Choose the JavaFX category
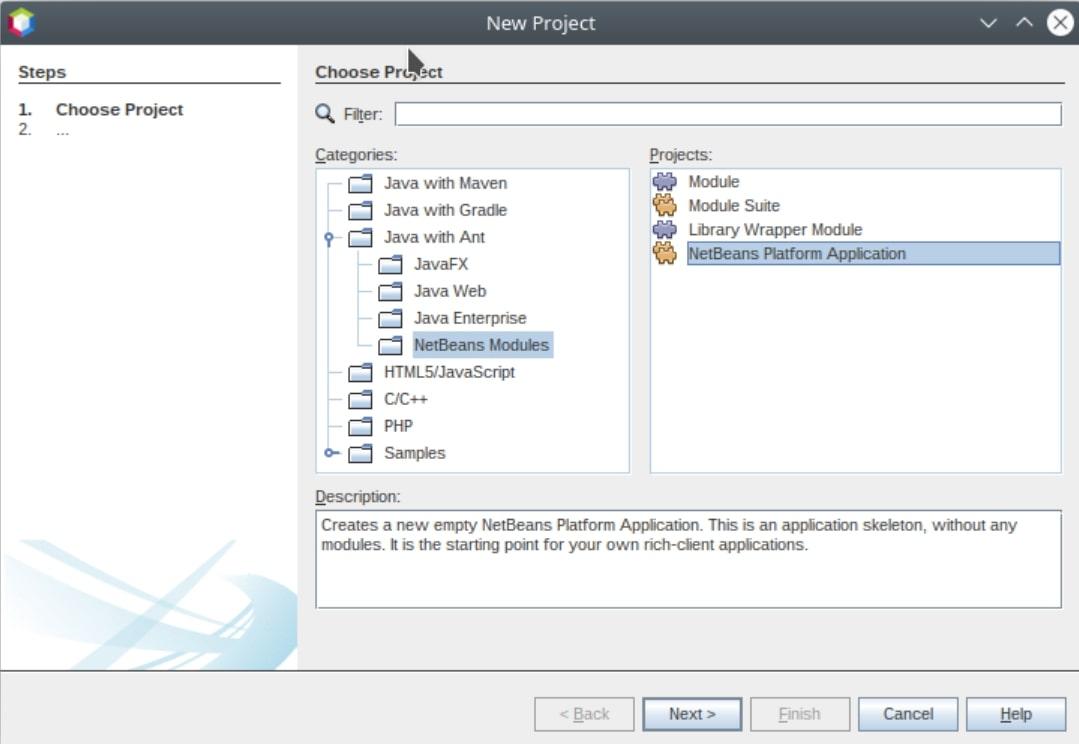1079x744 pixels. click(x=440, y=264)
